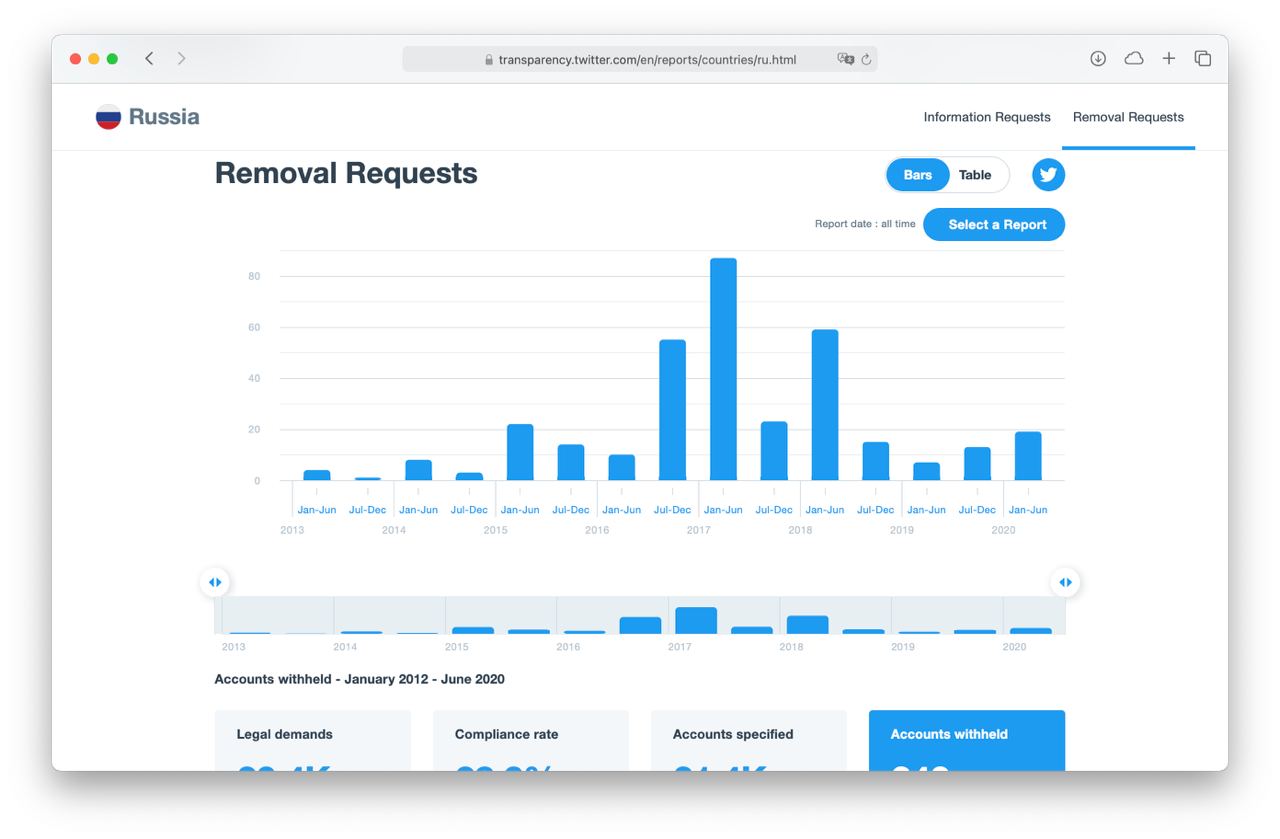Click the Jan-Jun 2020 bar
The image size is (1280, 839).
coord(1028,456)
